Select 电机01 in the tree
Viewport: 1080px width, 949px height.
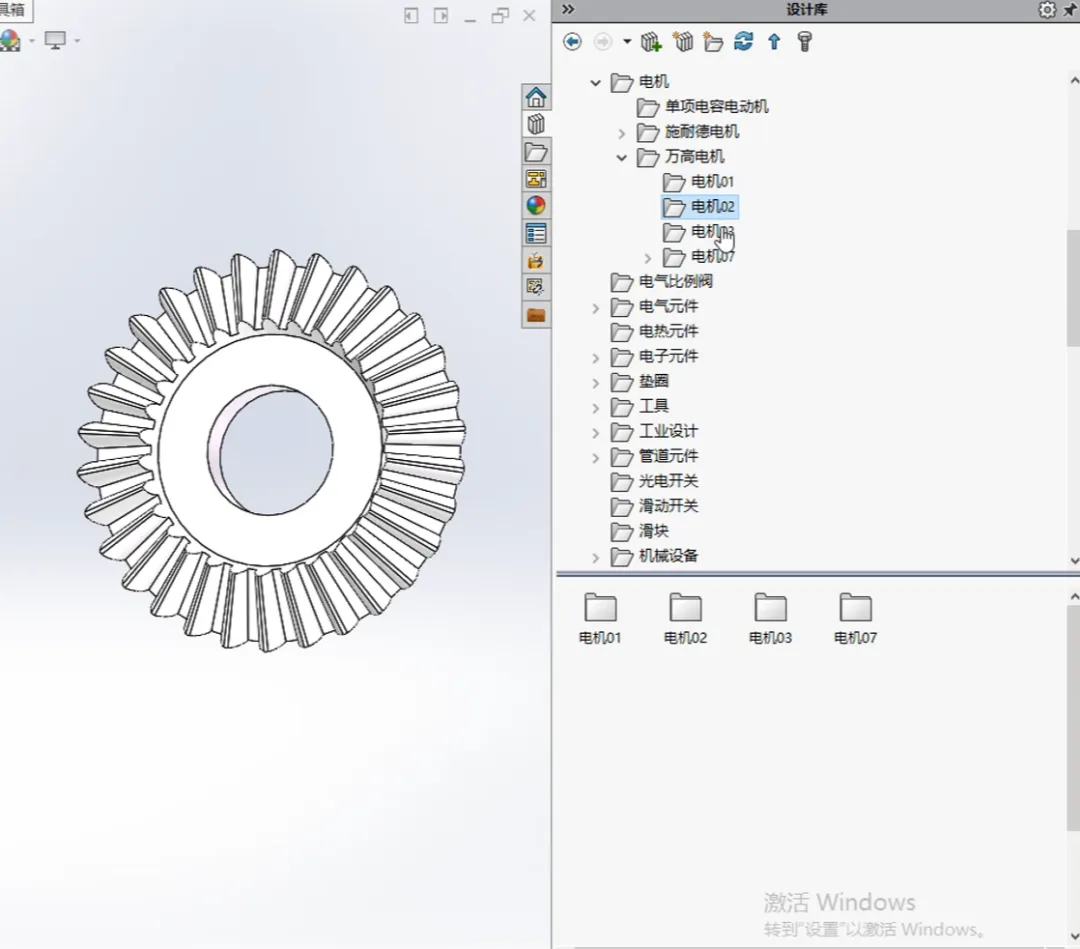(699, 182)
